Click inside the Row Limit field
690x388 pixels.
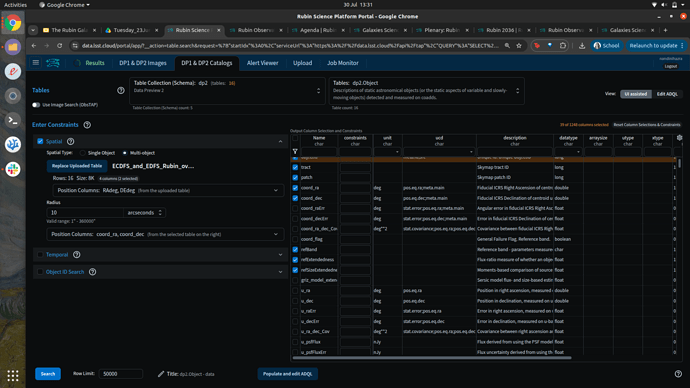click(121, 374)
